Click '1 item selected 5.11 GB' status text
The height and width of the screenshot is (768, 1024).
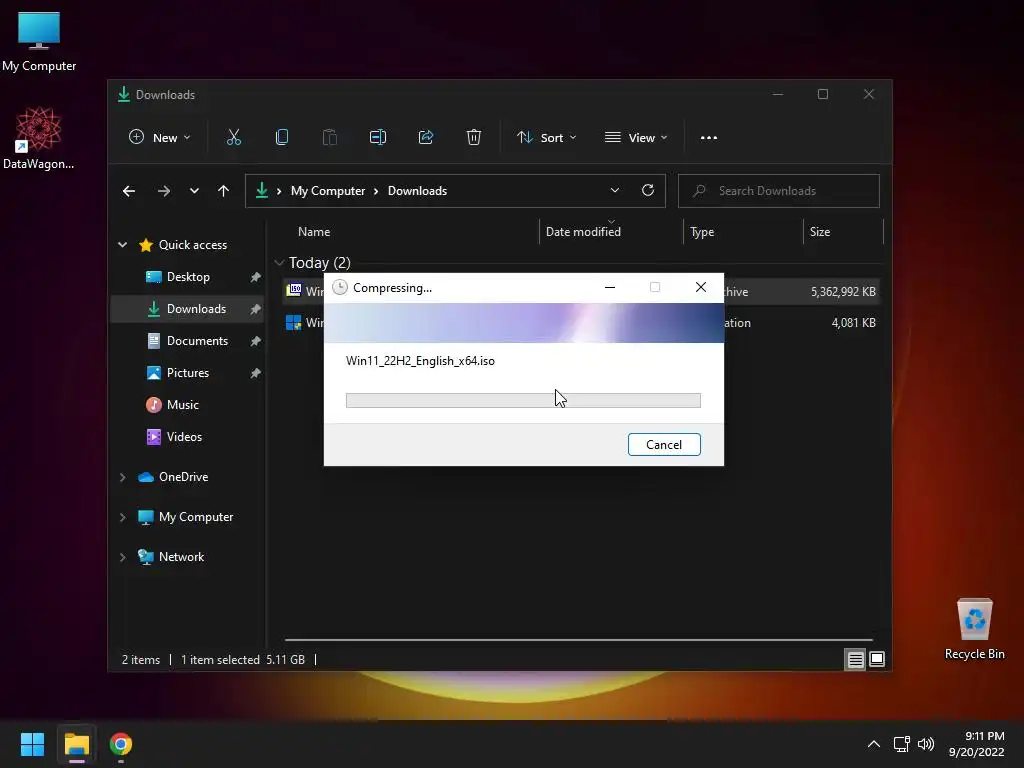243,660
